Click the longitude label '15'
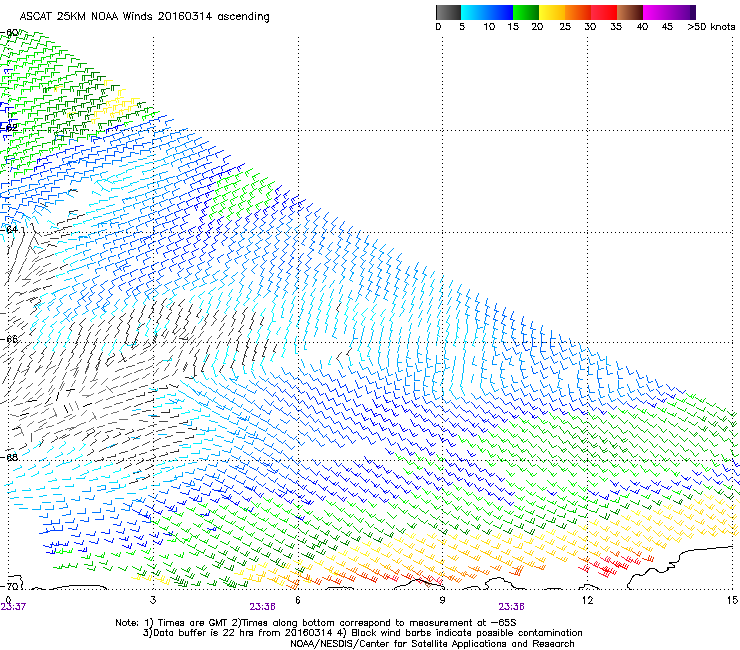This screenshot has height=650, width=740. tap(732, 600)
